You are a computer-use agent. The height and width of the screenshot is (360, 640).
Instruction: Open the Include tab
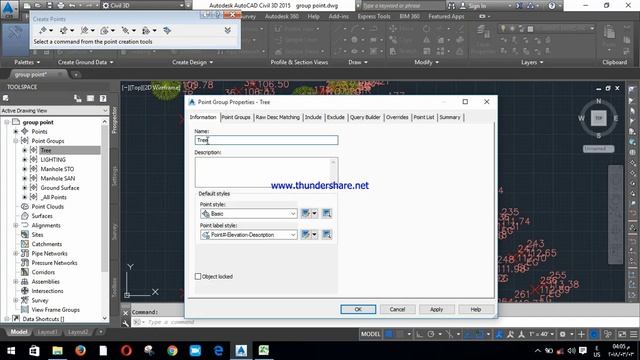point(313,117)
